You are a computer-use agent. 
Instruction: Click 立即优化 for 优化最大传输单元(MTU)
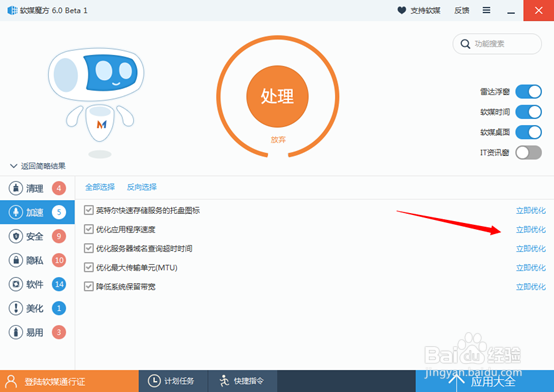[x=531, y=268]
